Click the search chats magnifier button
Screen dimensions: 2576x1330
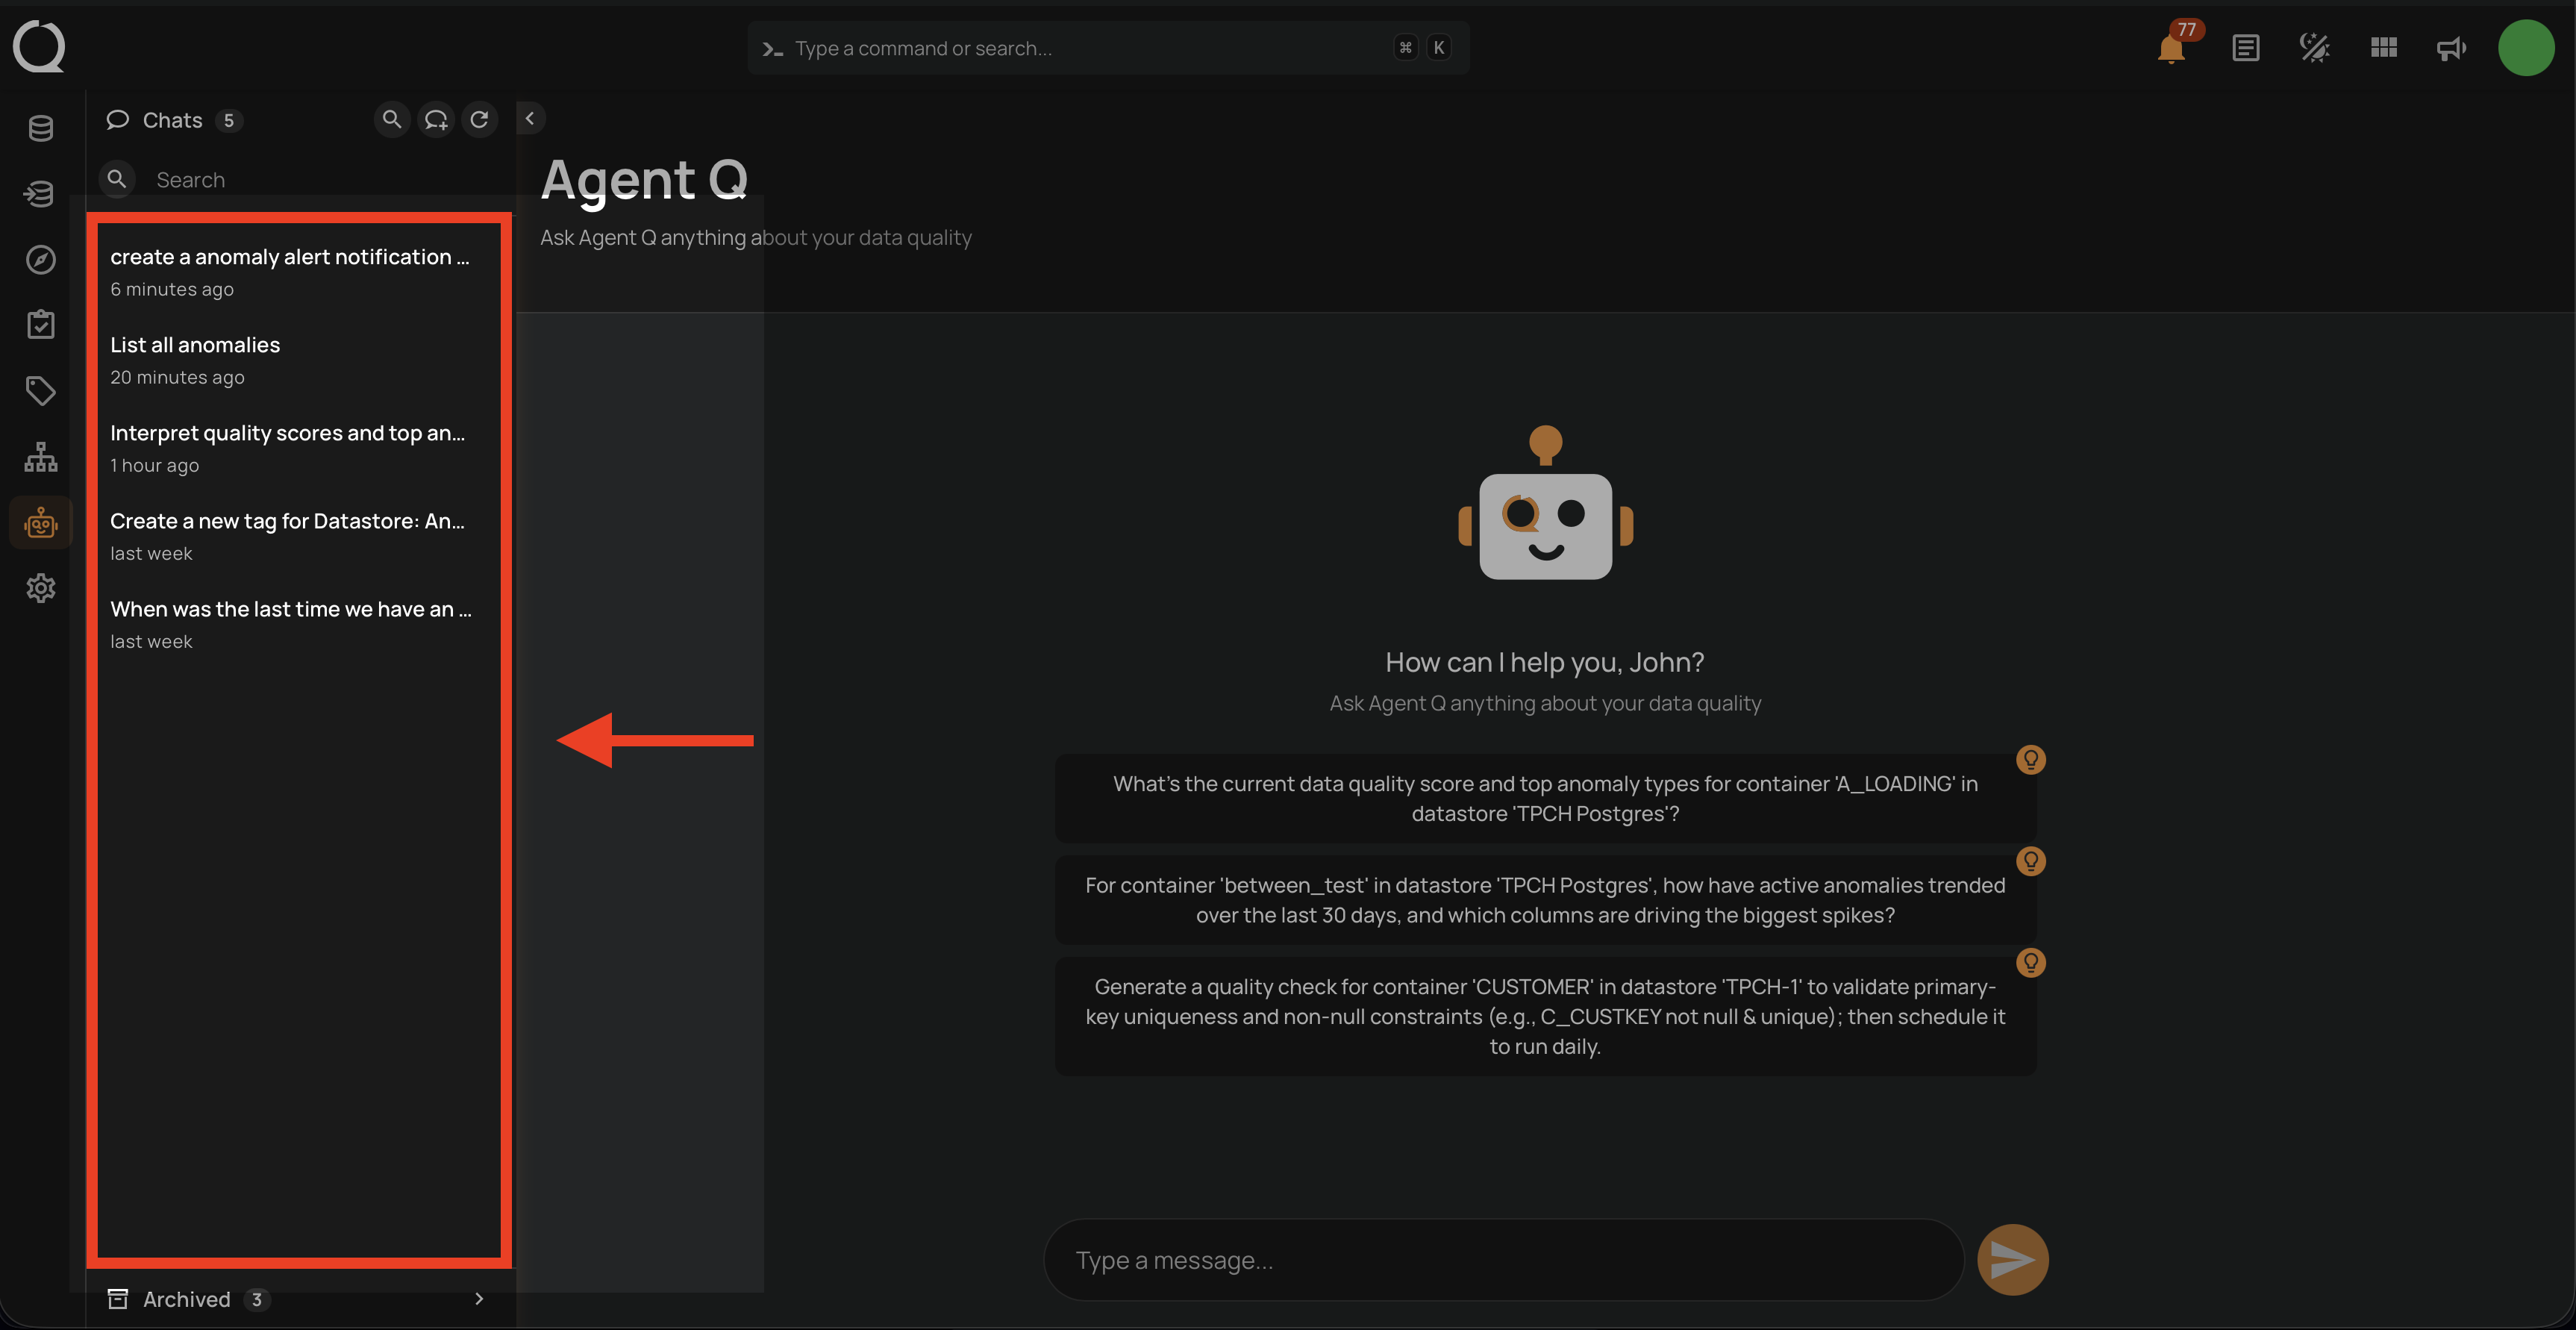pyautogui.click(x=392, y=120)
